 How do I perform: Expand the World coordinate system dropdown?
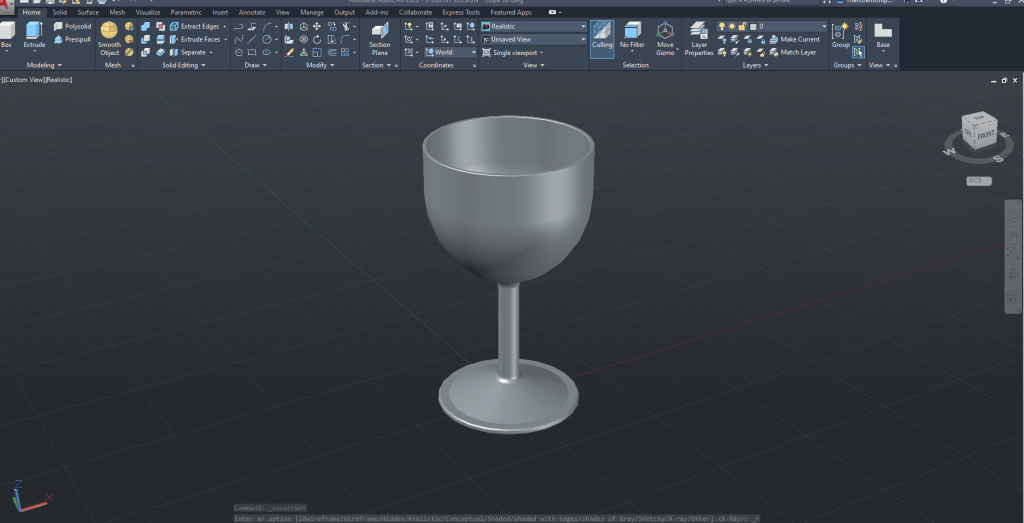(x=451, y=52)
